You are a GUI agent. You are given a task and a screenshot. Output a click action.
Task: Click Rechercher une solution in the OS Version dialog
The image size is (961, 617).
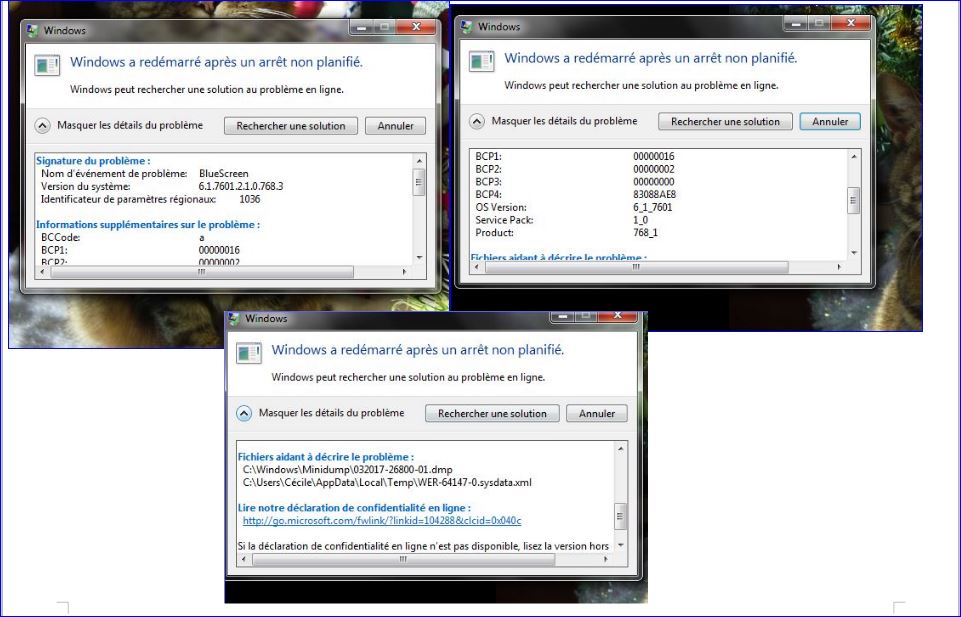[x=725, y=121]
